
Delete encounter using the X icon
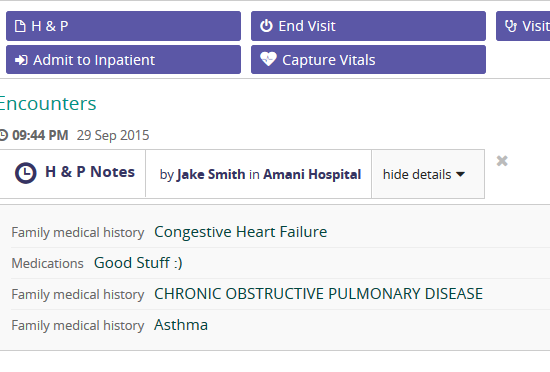click(502, 161)
